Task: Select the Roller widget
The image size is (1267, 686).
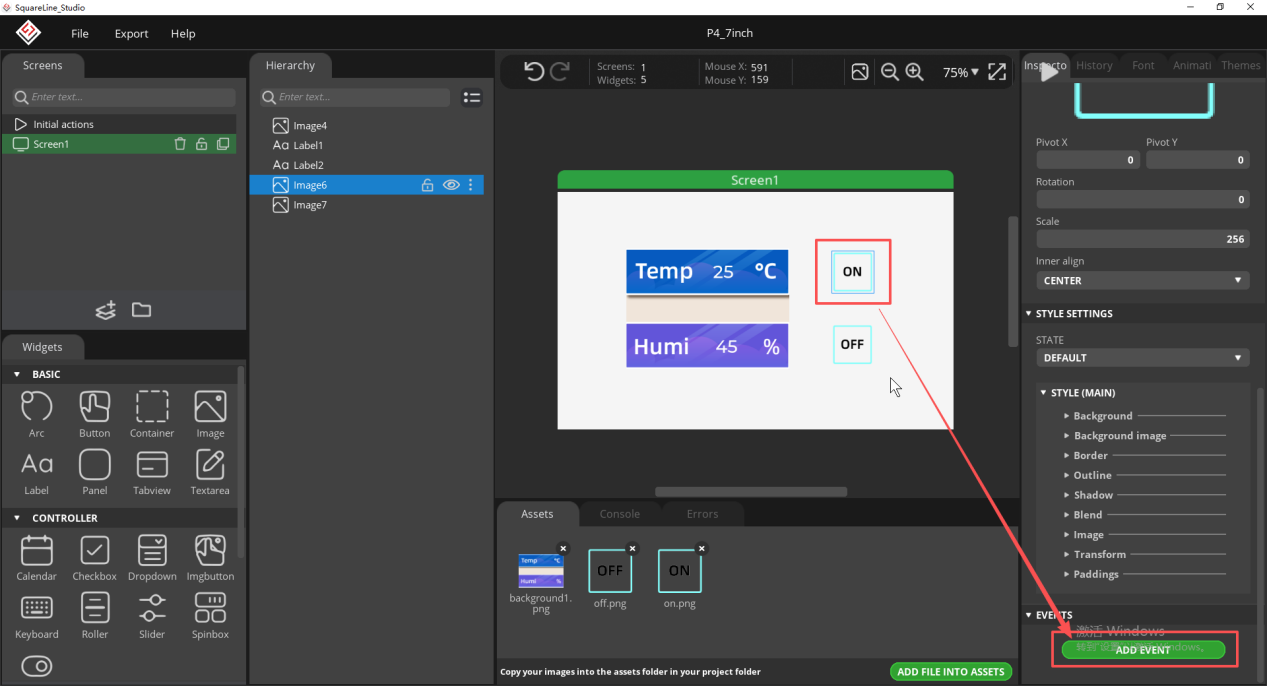Action: coord(95,616)
